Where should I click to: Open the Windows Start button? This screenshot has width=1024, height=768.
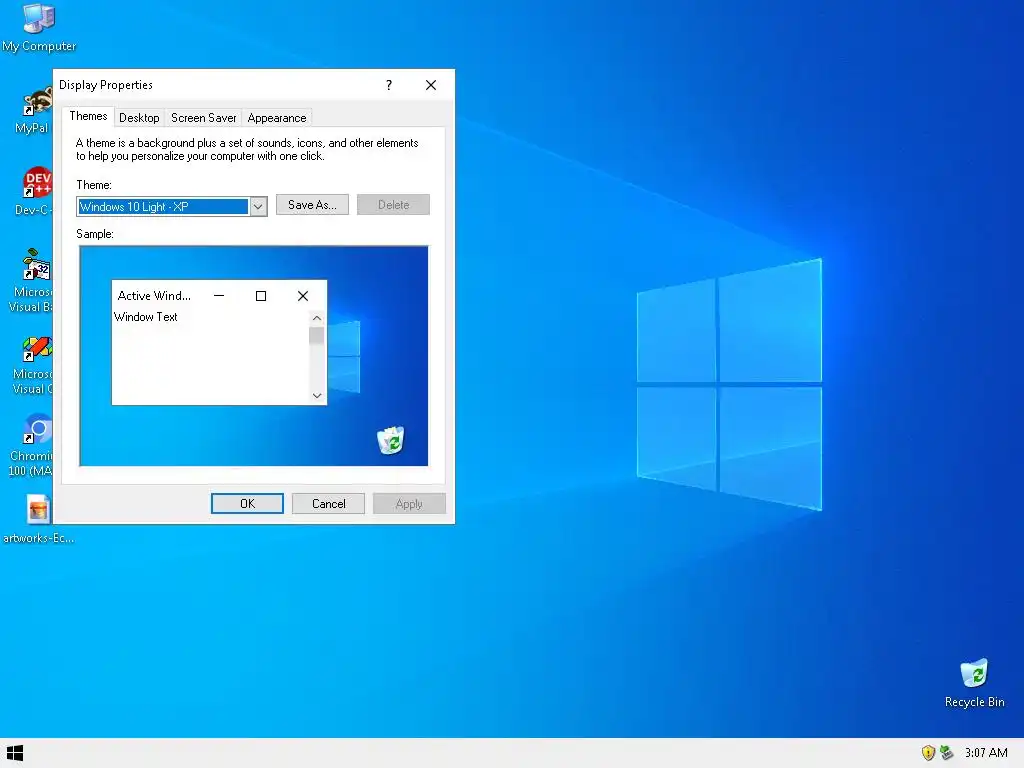(x=14, y=753)
